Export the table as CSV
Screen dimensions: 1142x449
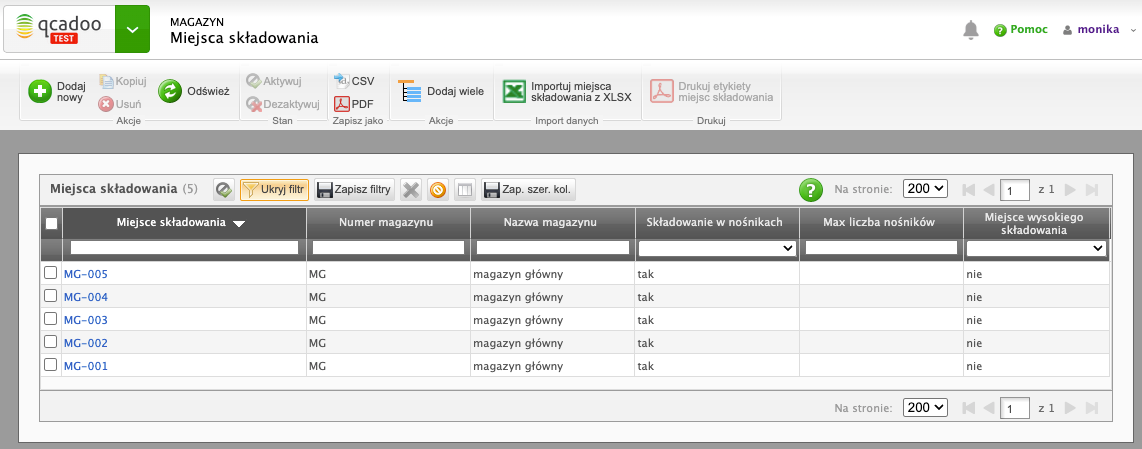point(354,80)
